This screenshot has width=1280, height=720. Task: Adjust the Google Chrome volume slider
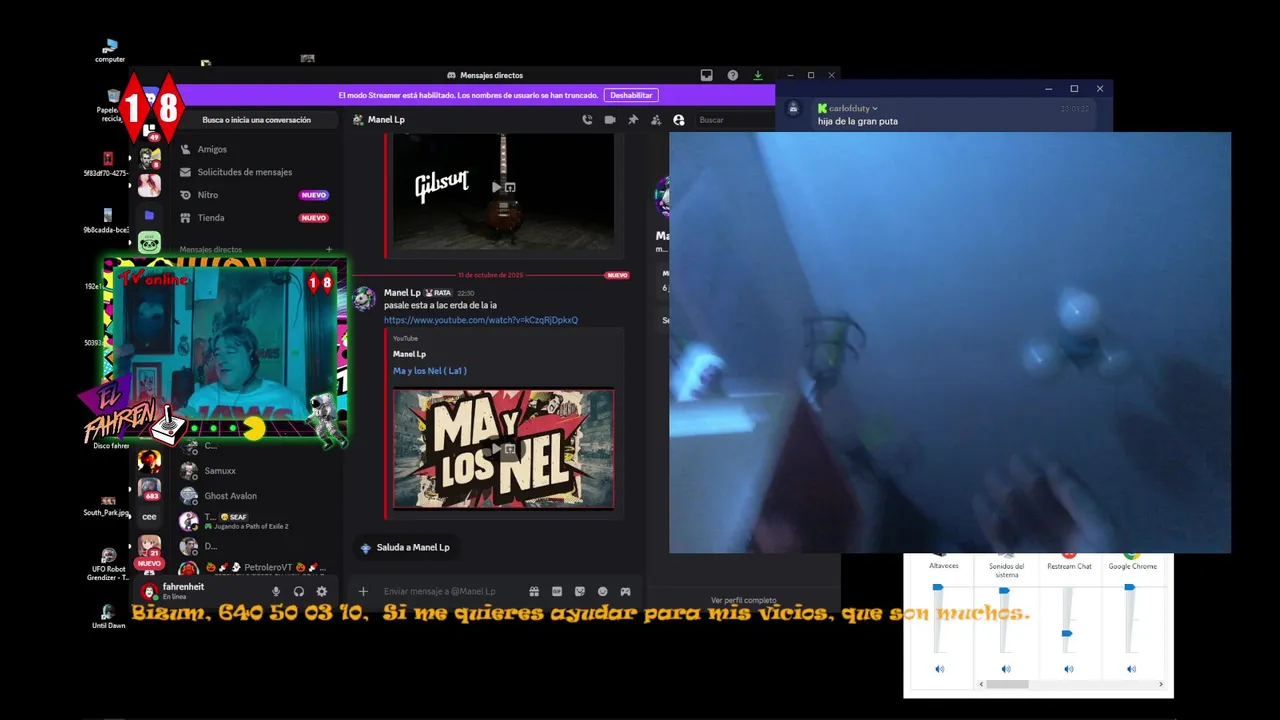(x=1129, y=588)
